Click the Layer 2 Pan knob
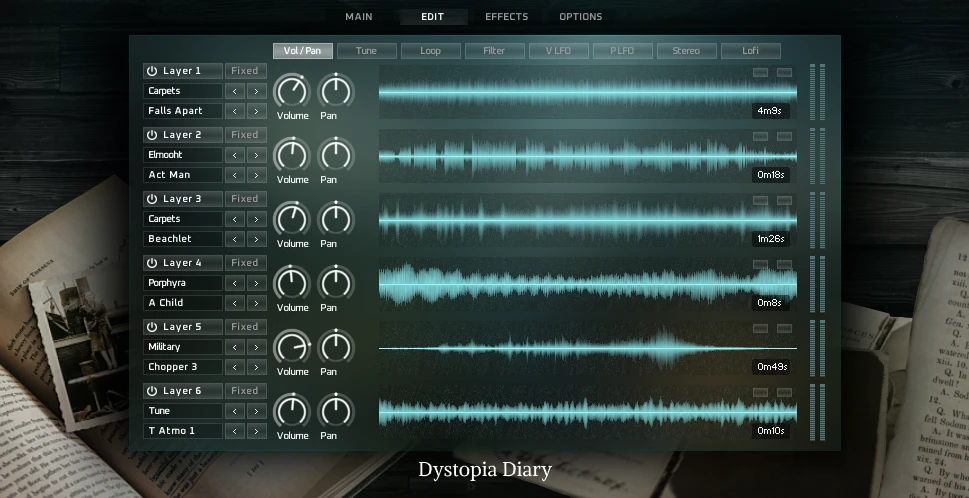 pyautogui.click(x=336, y=155)
